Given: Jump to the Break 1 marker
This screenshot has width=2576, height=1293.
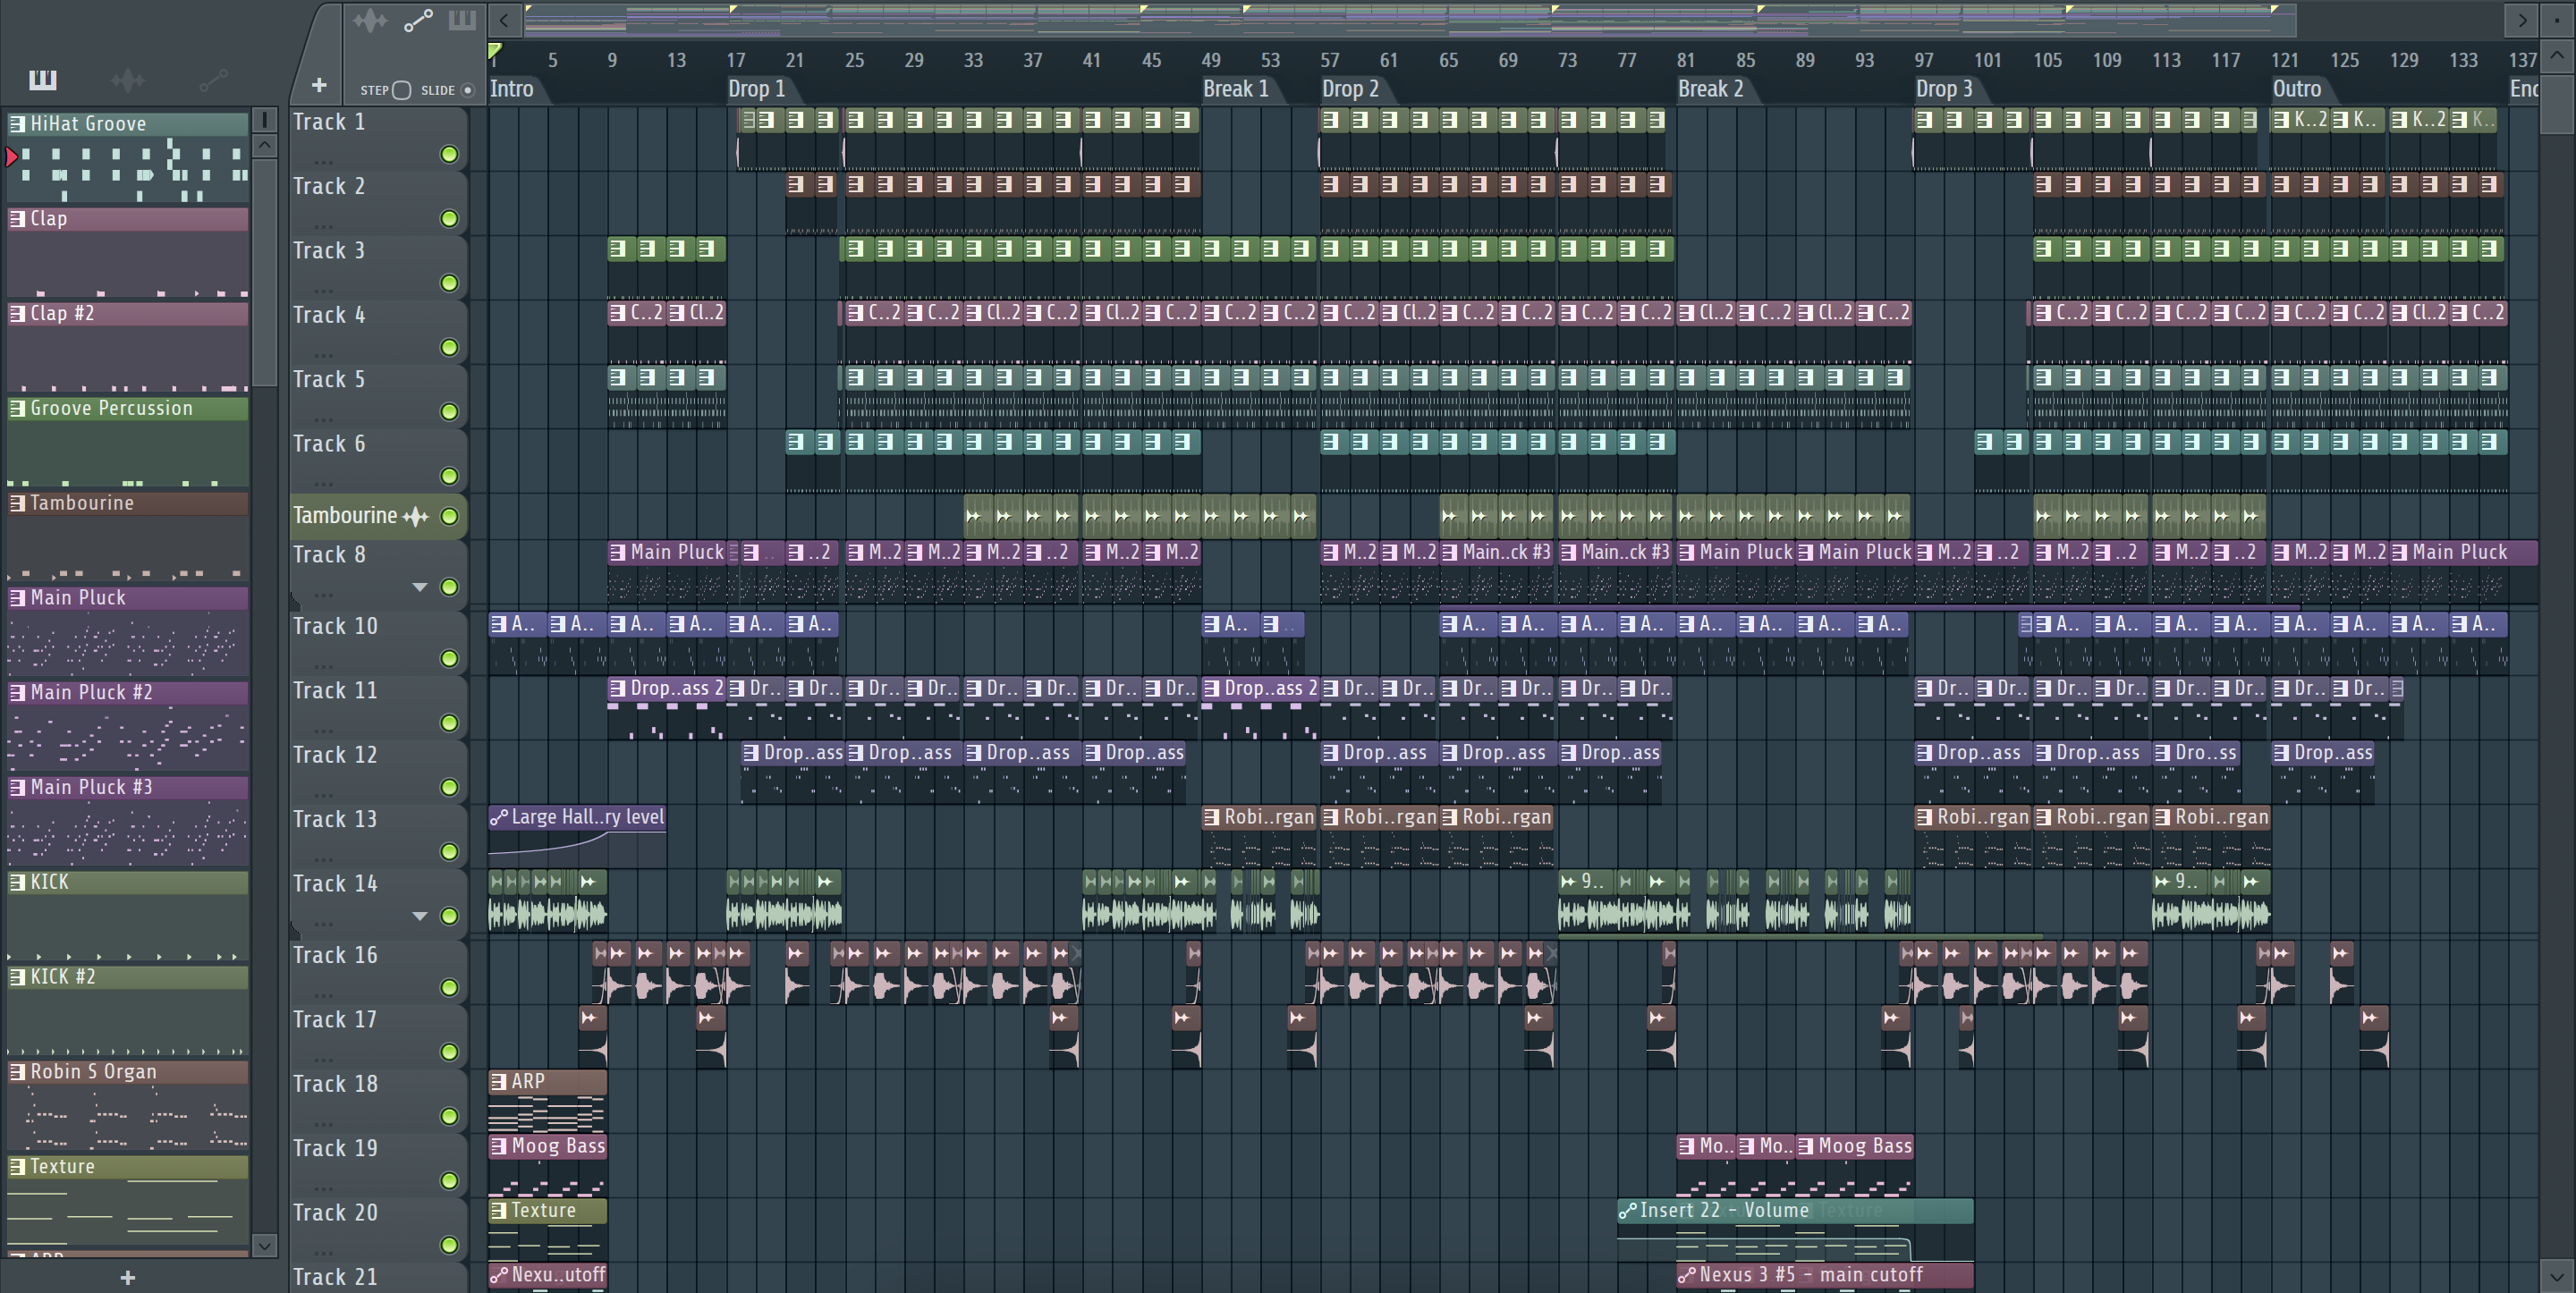Looking at the screenshot, I should [1235, 89].
